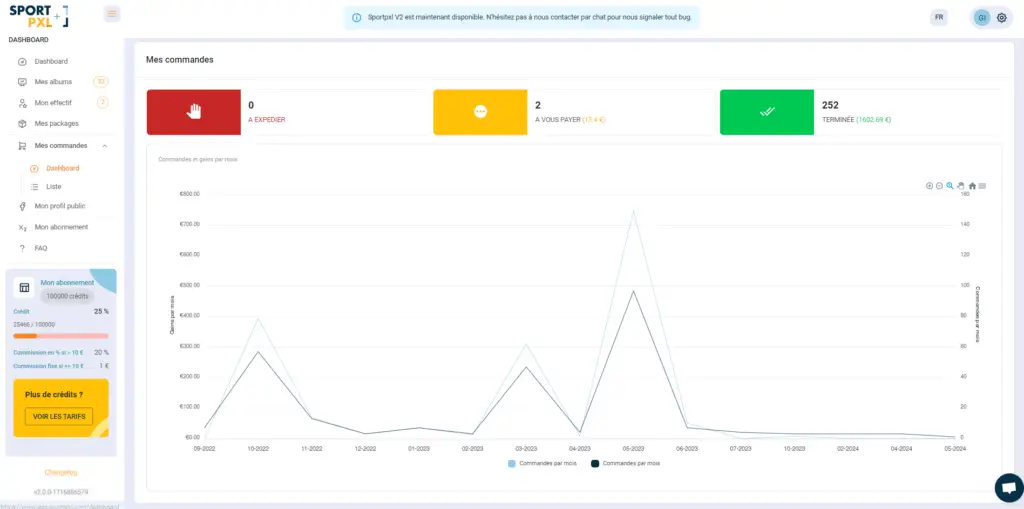Click the chart zoom in icon
1024x509 pixels.
(x=929, y=186)
